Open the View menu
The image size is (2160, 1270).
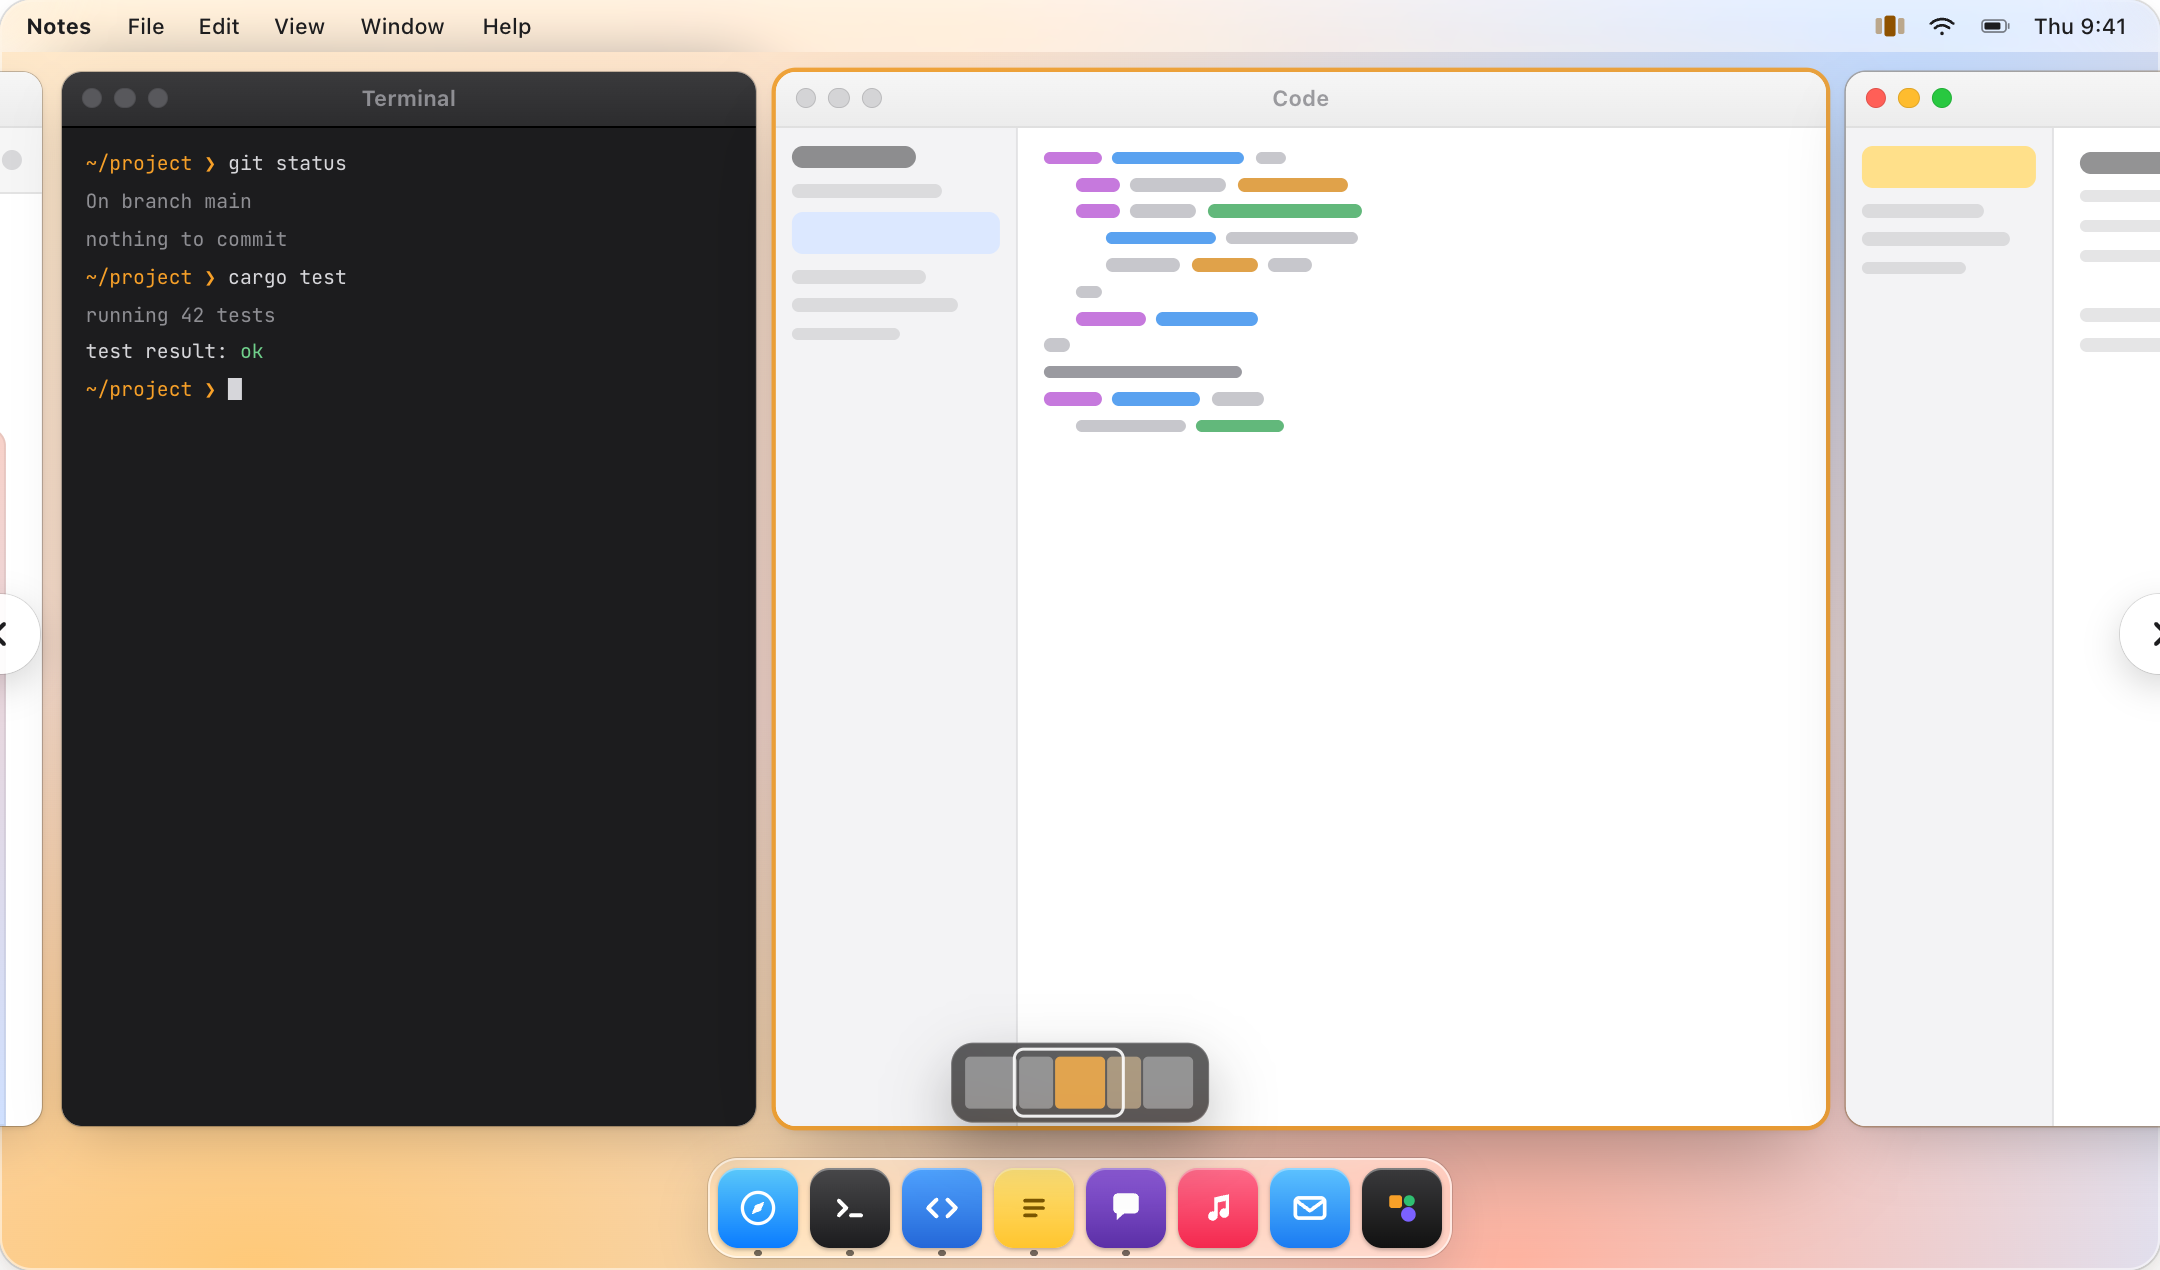click(300, 26)
